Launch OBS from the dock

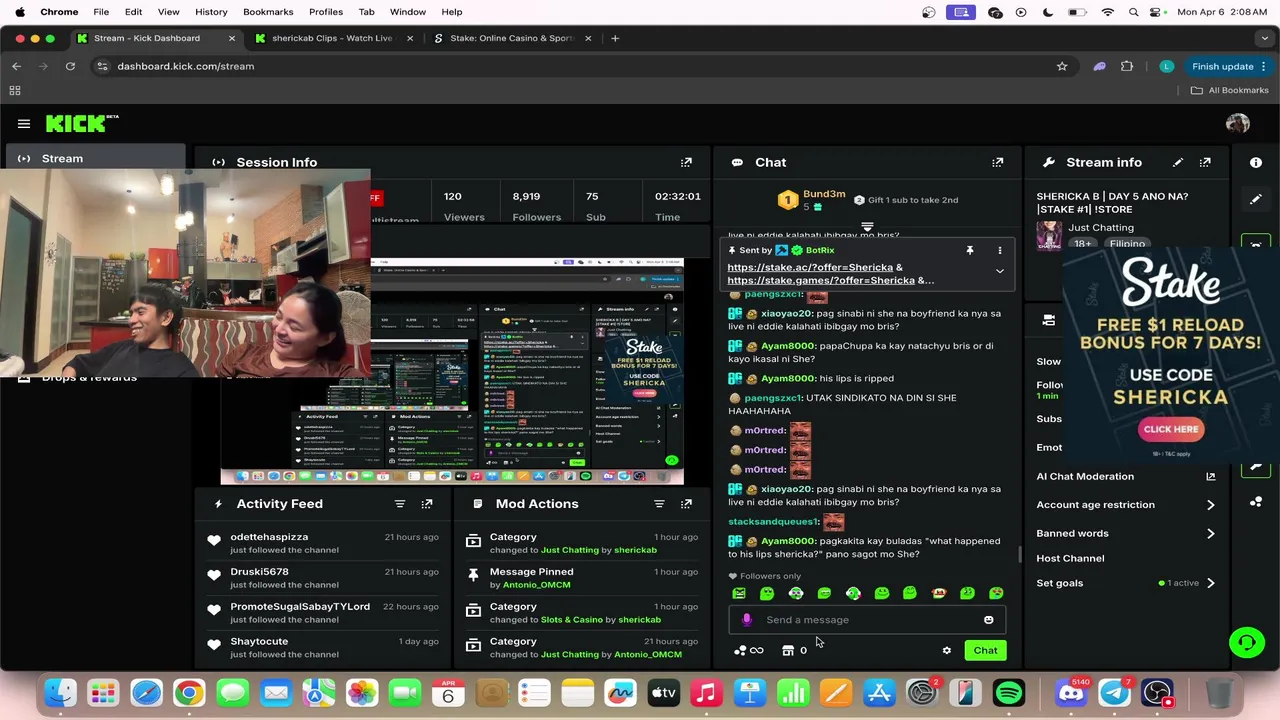tap(1157, 693)
